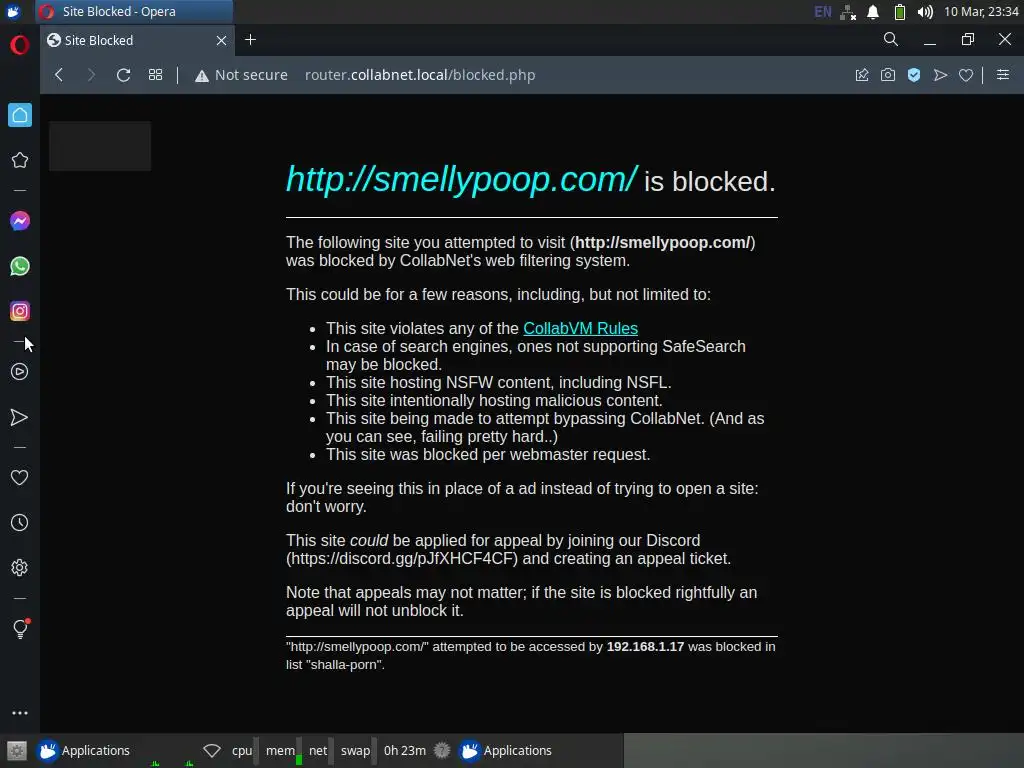The image size is (1024, 768).
Task: Click the http://smellypoop.com/ heading link
Action: tap(461, 179)
